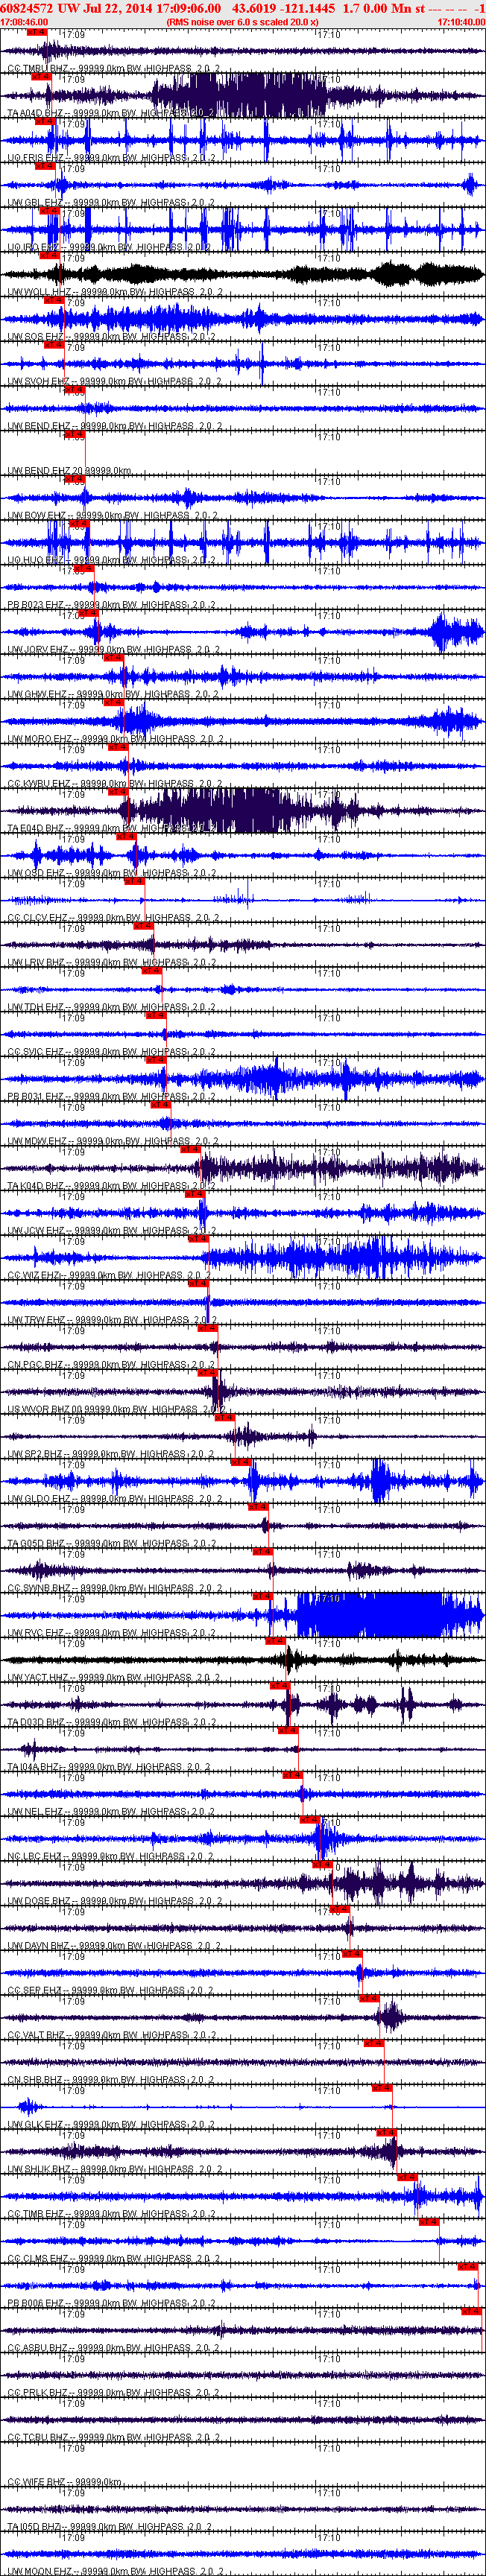Click the red pick flag on CC TMBU trace
The width and height of the screenshot is (486, 2576).
coord(37,32)
